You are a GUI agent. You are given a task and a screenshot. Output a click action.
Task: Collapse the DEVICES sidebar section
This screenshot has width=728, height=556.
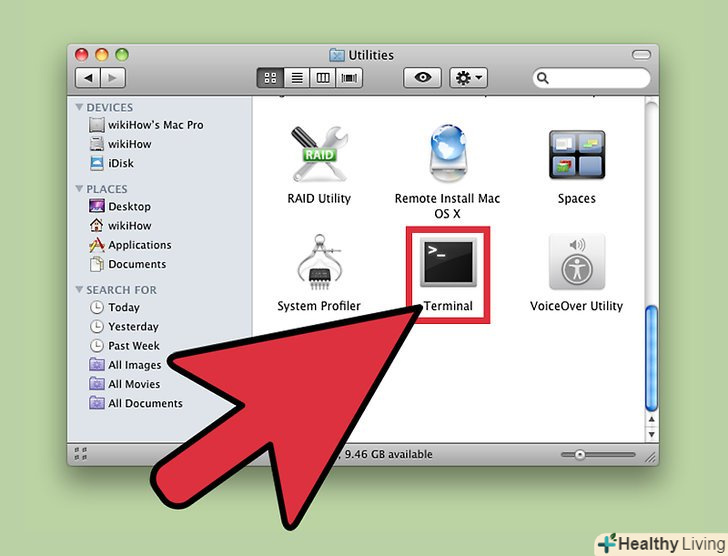coord(79,107)
